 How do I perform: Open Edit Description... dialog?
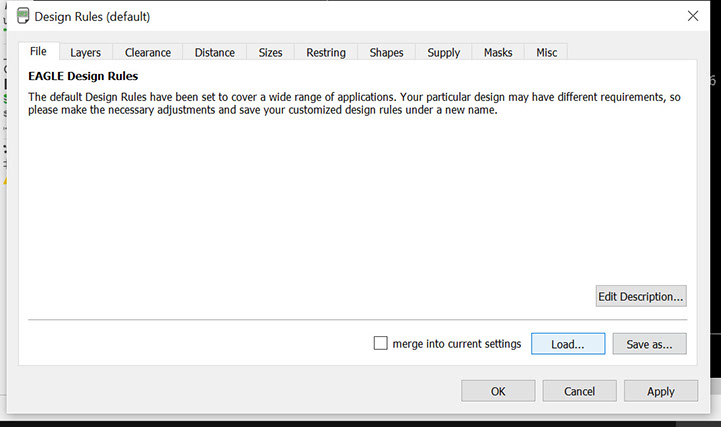click(641, 296)
